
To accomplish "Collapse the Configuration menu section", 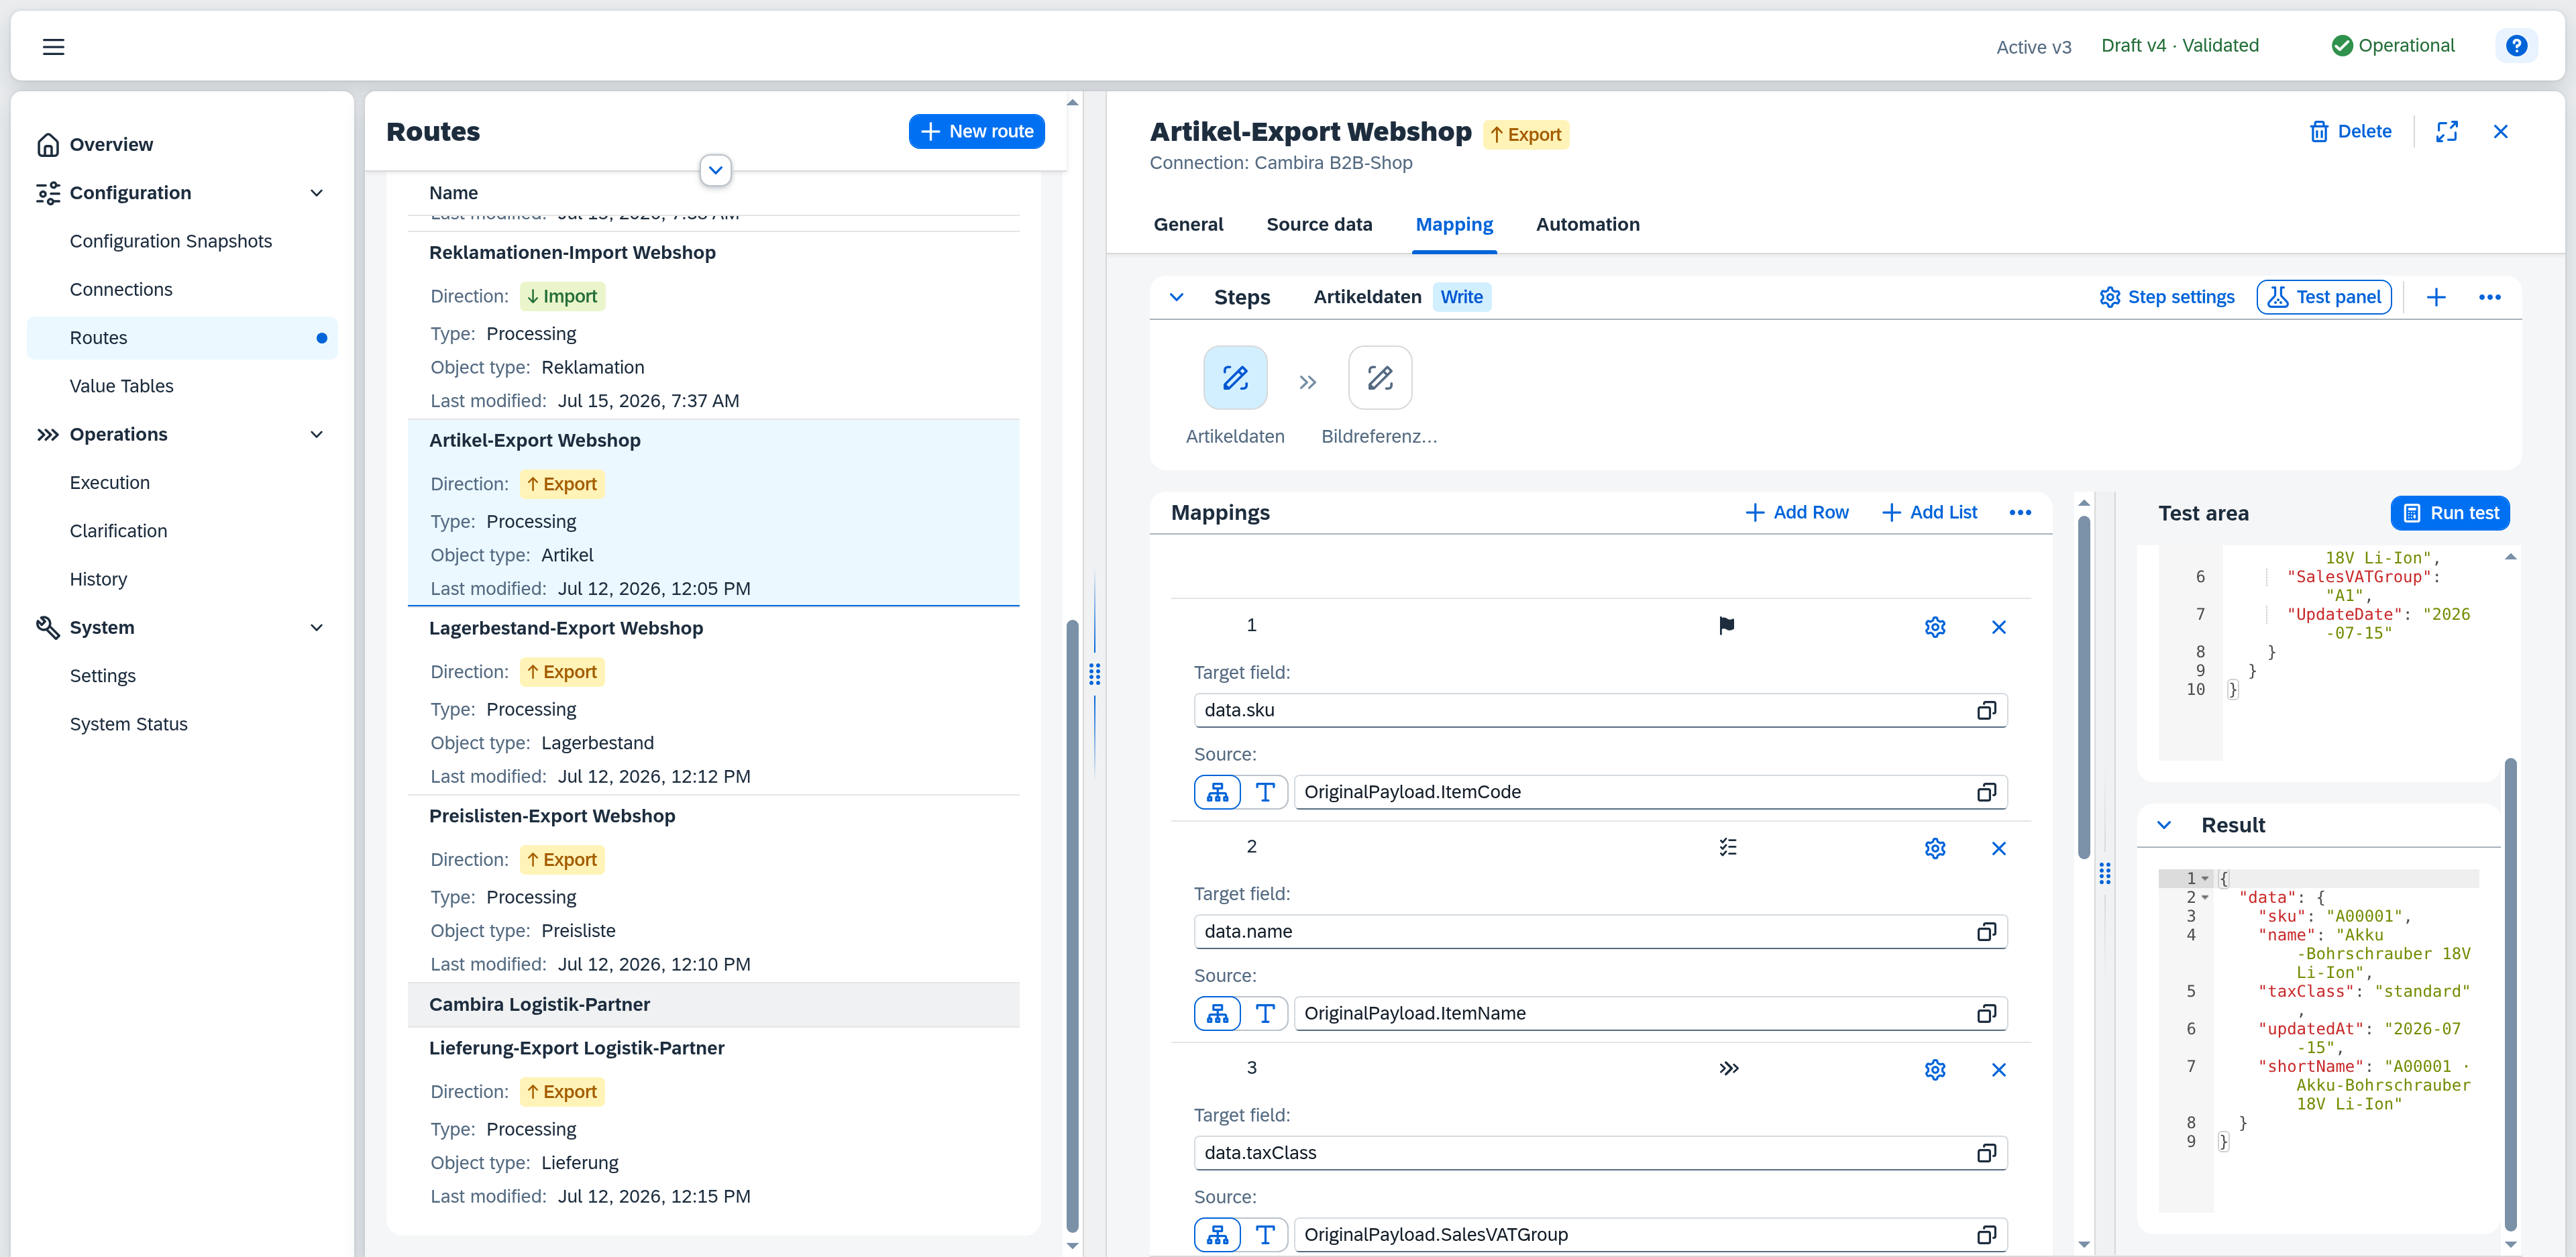I will tap(316, 193).
